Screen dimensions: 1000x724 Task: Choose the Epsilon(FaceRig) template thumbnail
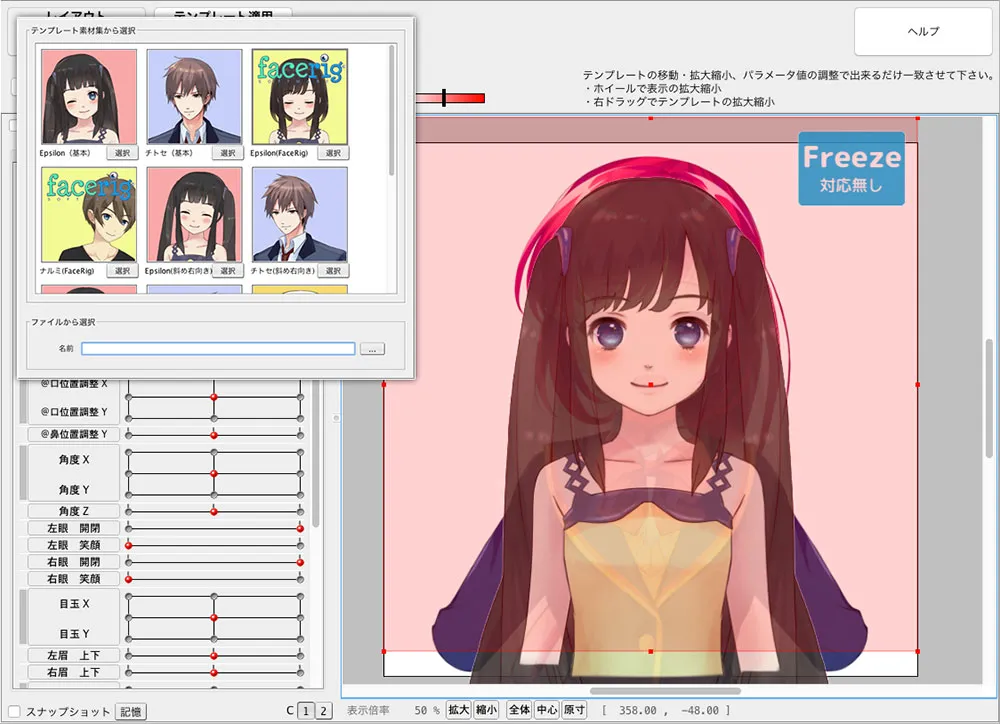(299, 96)
